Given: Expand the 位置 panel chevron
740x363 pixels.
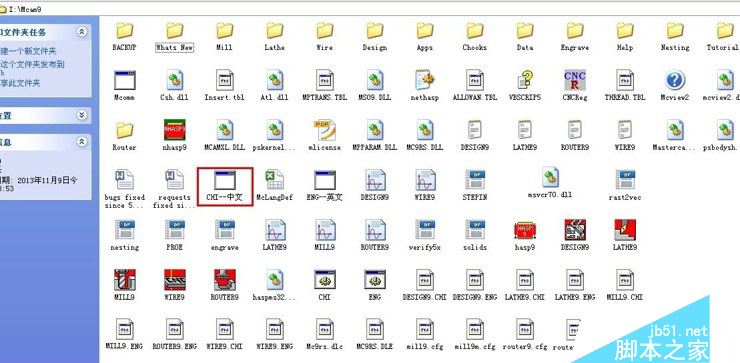Looking at the screenshot, I should pyautogui.click(x=82, y=115).
